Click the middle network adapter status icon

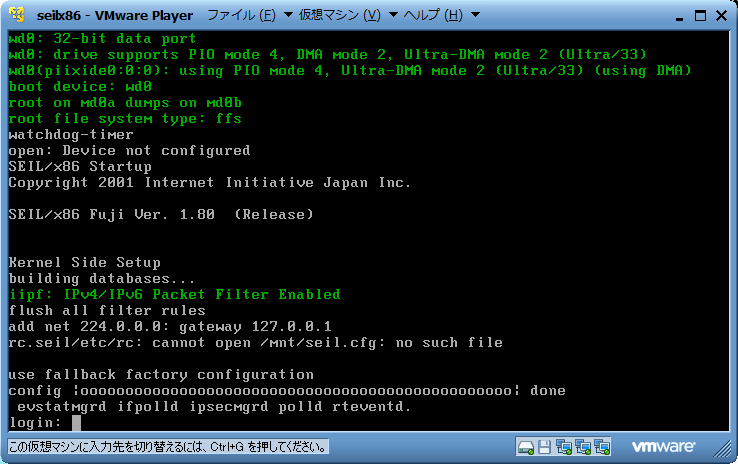click(x=583, y=447)
